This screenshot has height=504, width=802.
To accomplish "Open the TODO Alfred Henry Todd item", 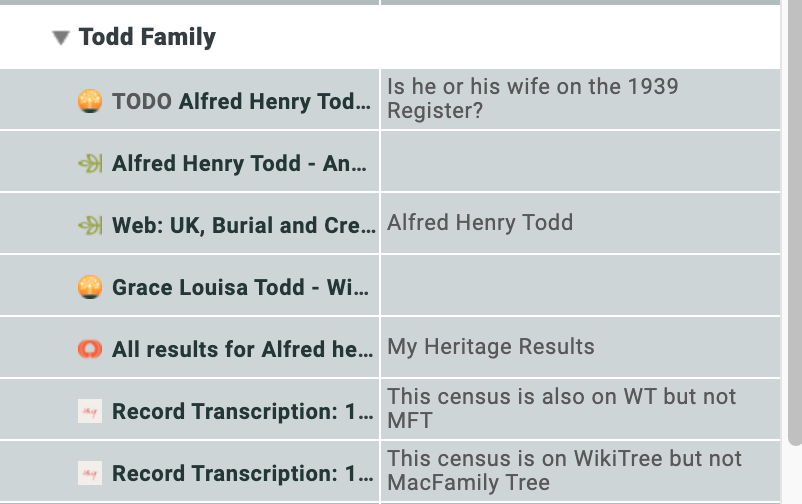I will click(241, 101).
